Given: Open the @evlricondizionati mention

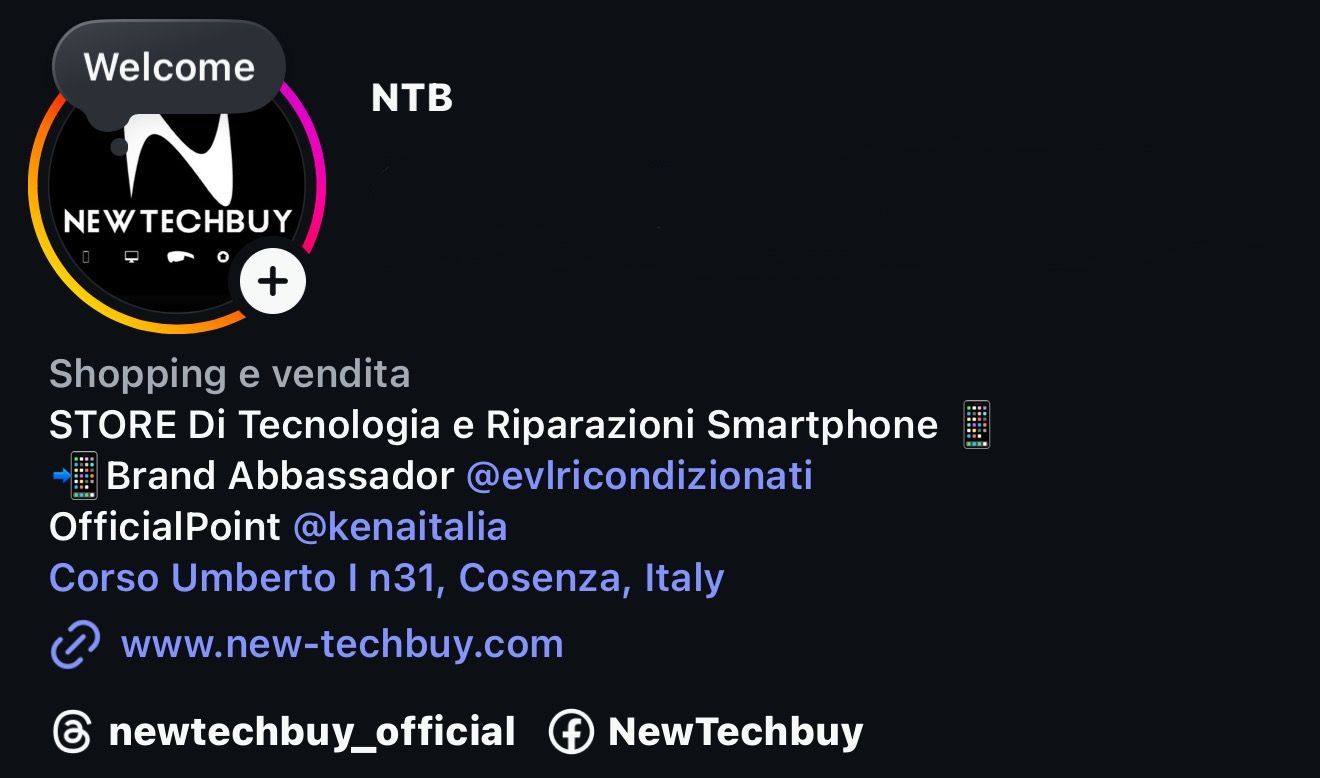Looking at the screenshot, I should point(639,476).
